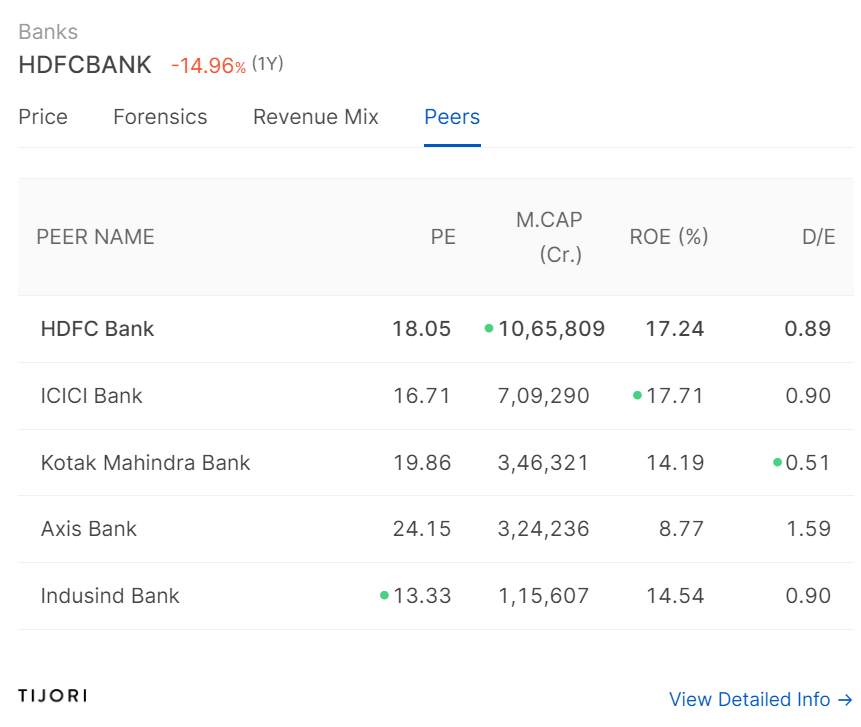Open the Peers tab
Image resolution: width=861 pixels, height=727 pixels.
point(452,117)
